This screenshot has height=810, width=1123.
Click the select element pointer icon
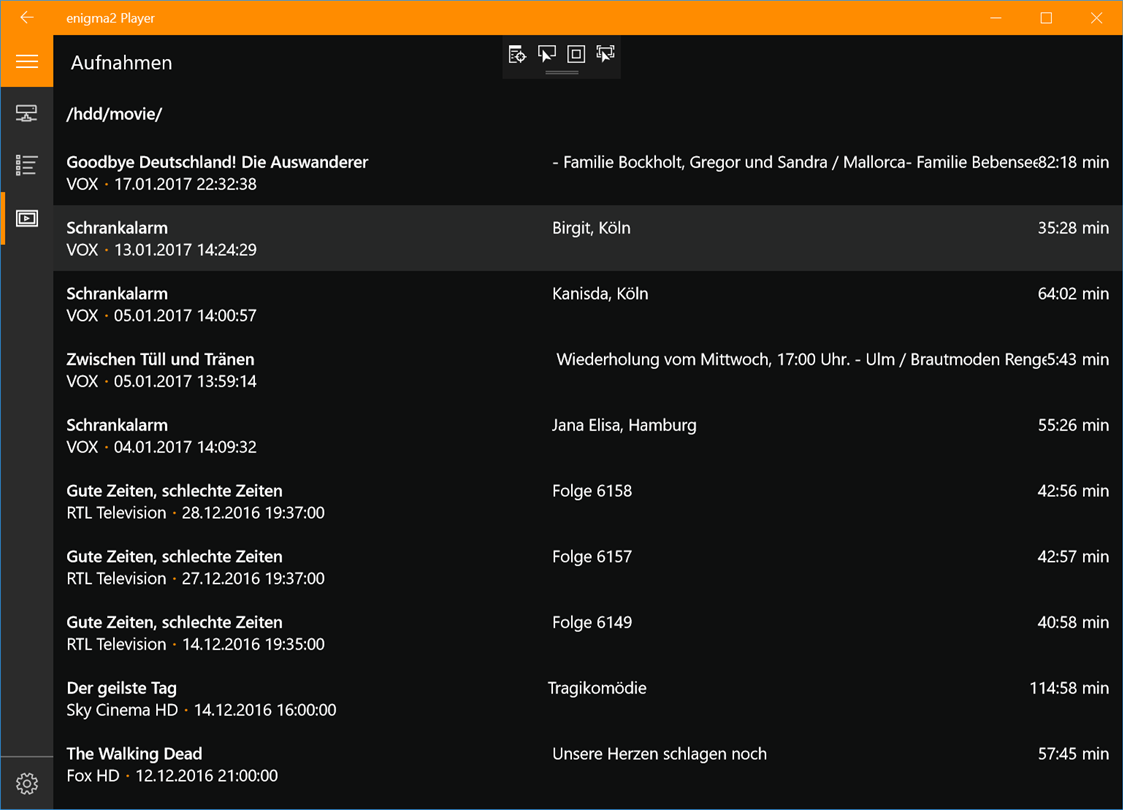546,54
